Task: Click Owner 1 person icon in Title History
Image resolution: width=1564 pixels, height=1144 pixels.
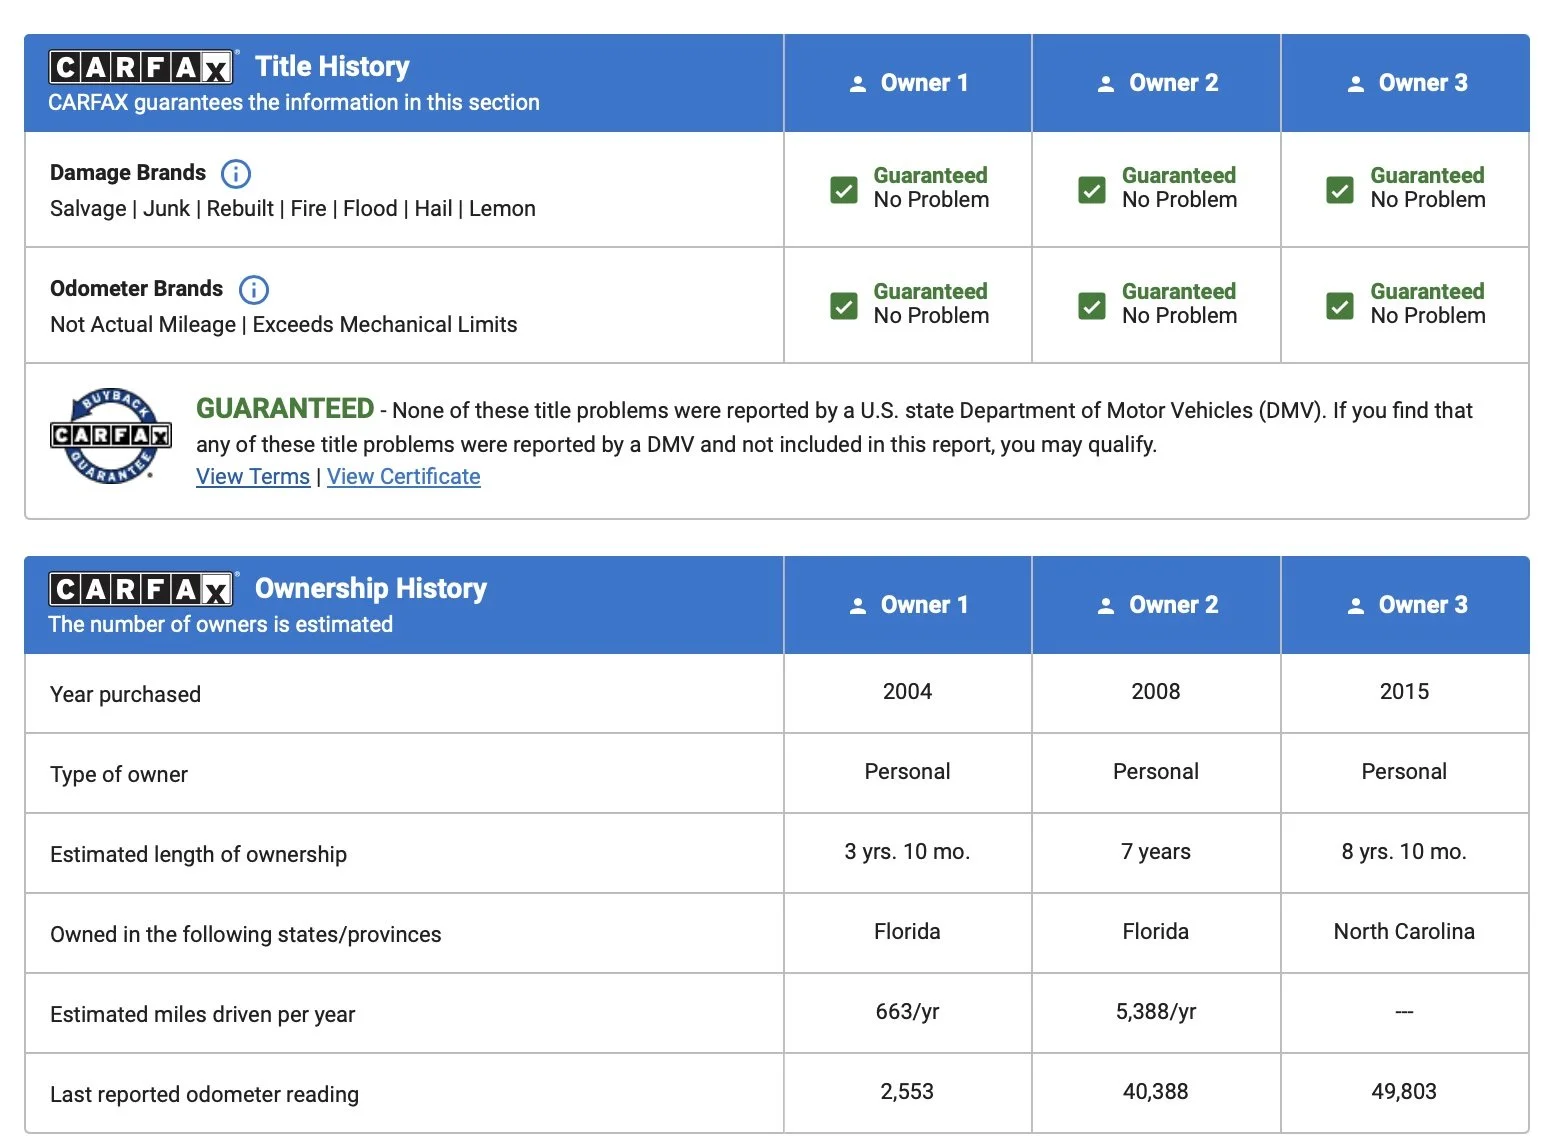Action: click(x=858, y=84)
